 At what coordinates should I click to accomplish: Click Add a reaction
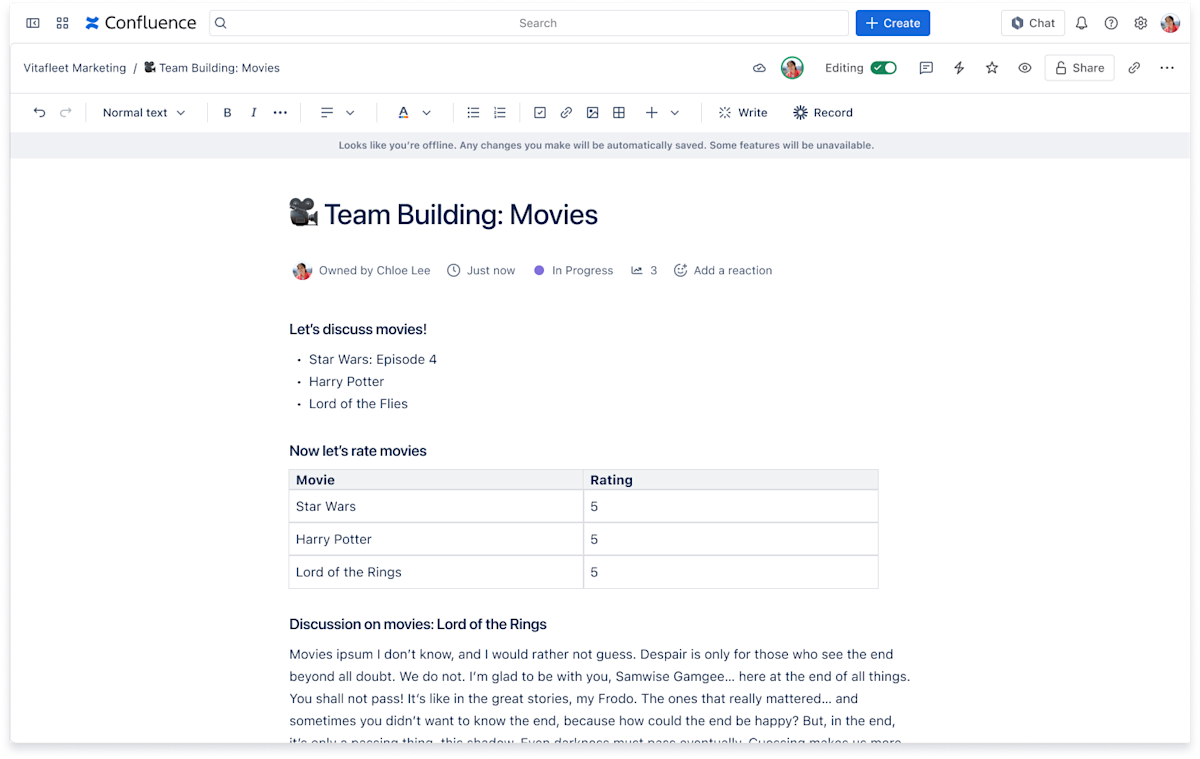[723, 271]
